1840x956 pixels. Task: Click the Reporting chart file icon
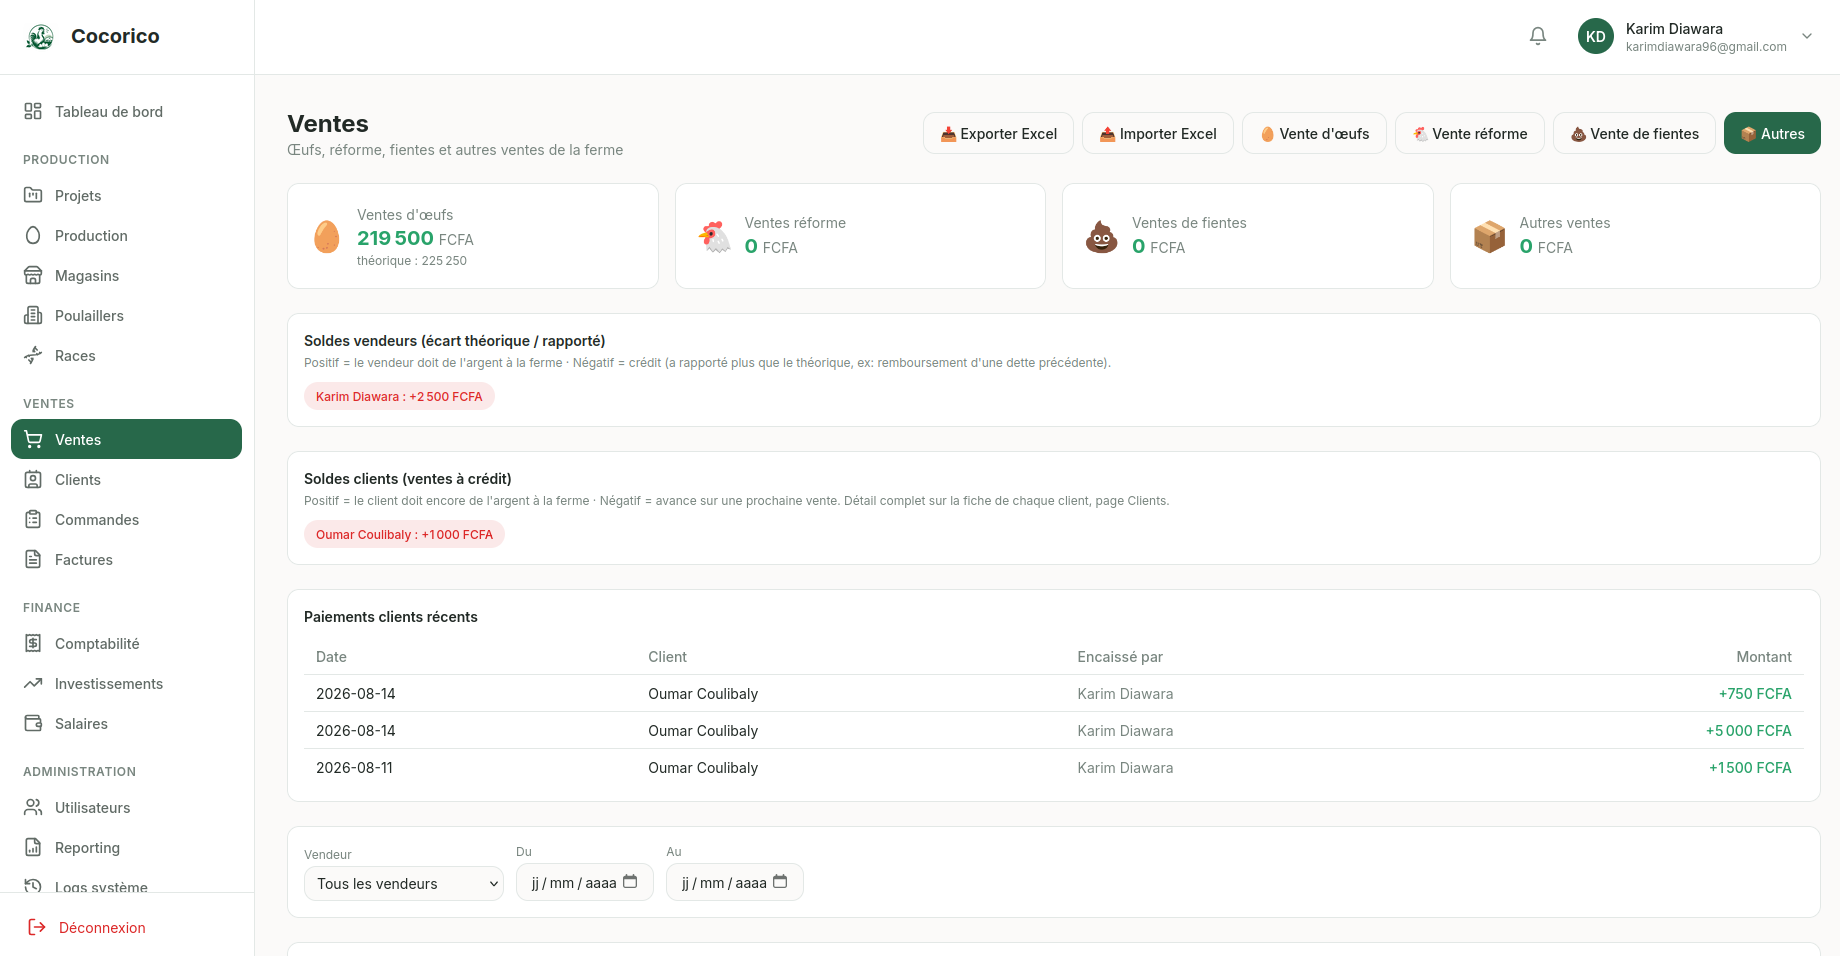point(33,847)
